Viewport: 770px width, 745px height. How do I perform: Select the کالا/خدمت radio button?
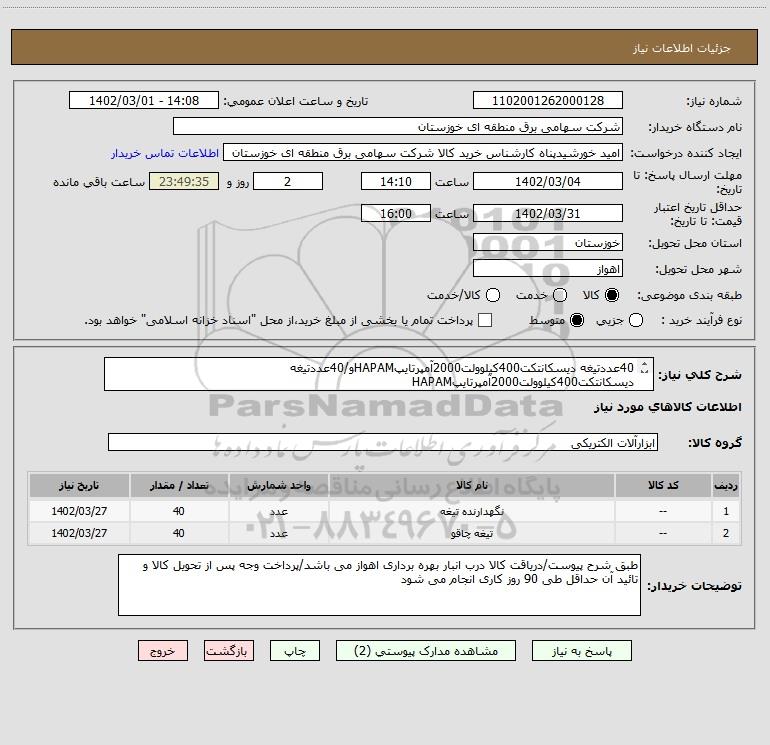click(x=493, y=295)
